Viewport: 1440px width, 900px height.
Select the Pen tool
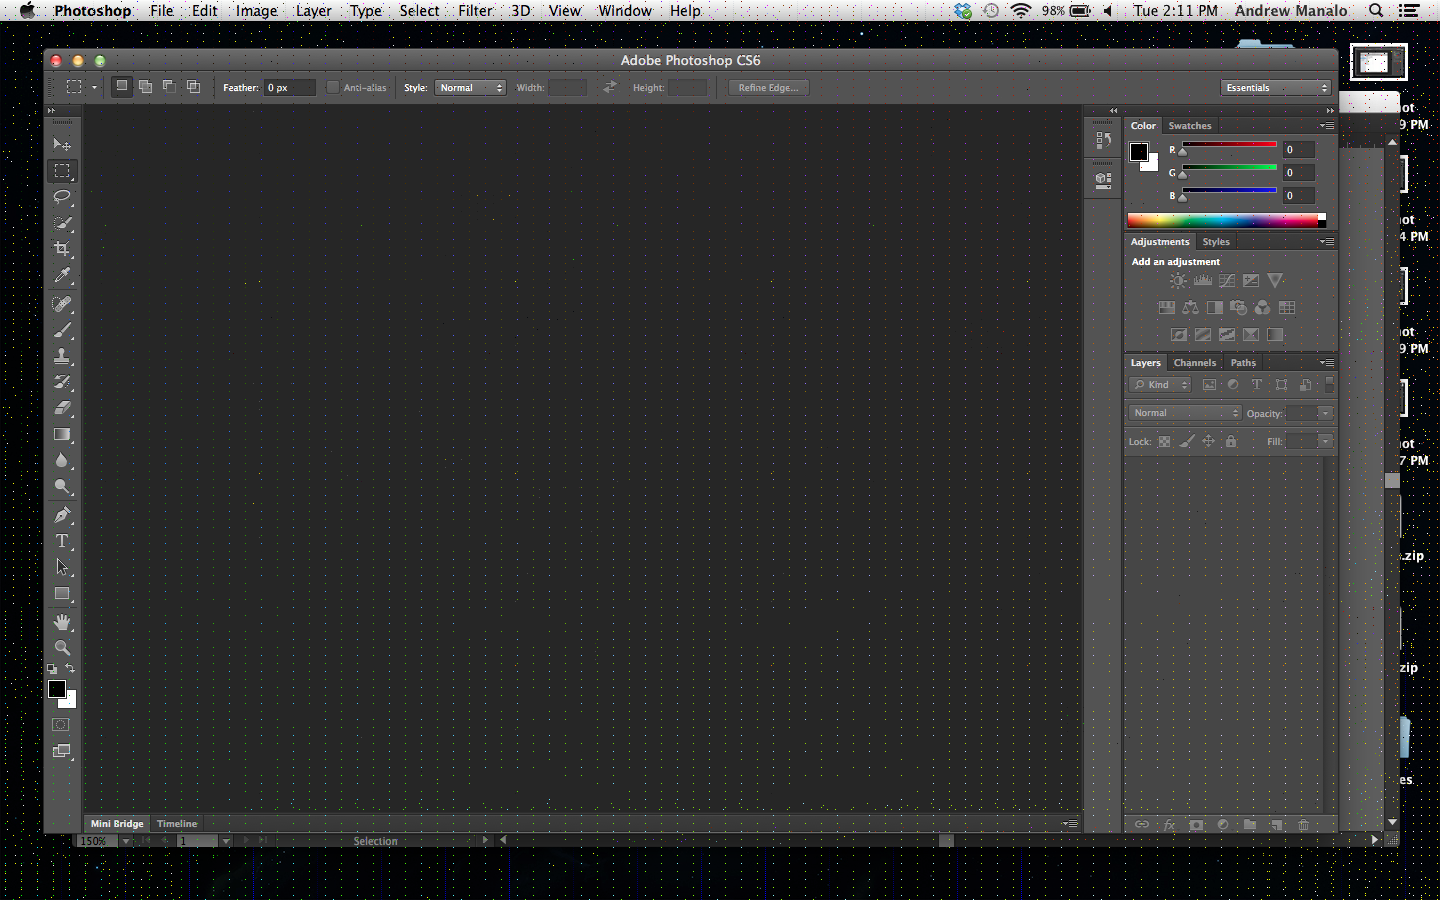coord(62,515)
